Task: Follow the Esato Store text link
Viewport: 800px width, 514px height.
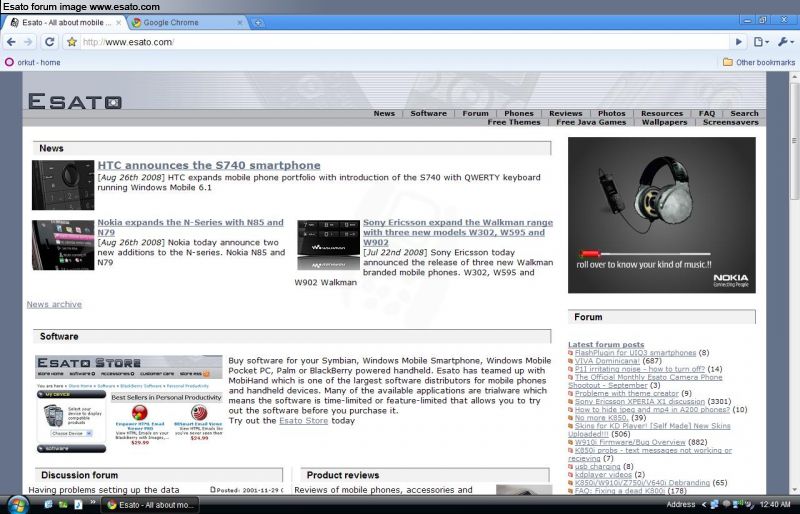Action: 303,421
